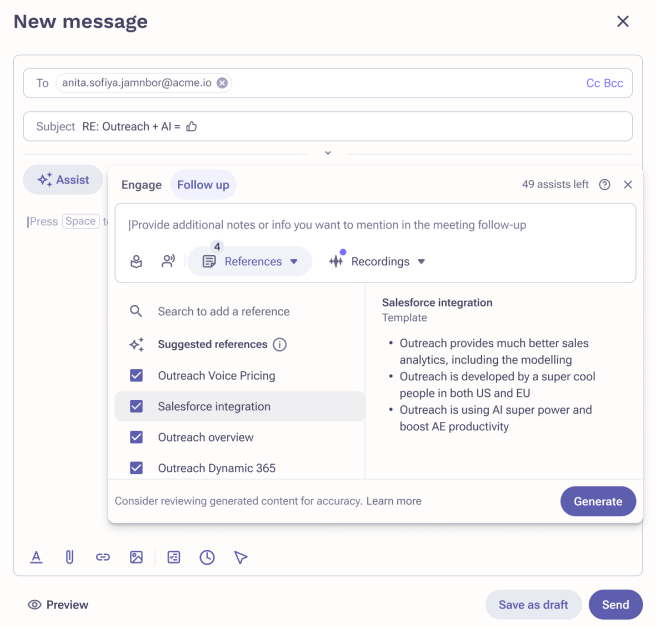Switch to the Follow up tab
This screenshot has width=656, height=626.
tap(203, 185)
